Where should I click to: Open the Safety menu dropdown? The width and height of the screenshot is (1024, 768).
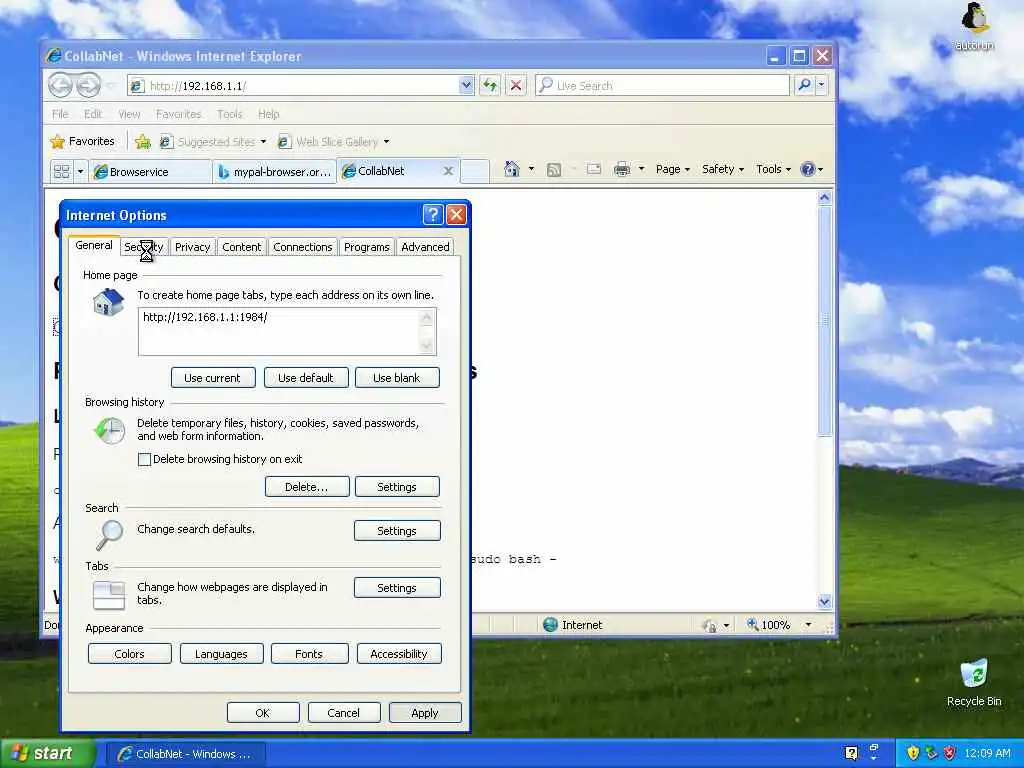(x=723, y=169)
